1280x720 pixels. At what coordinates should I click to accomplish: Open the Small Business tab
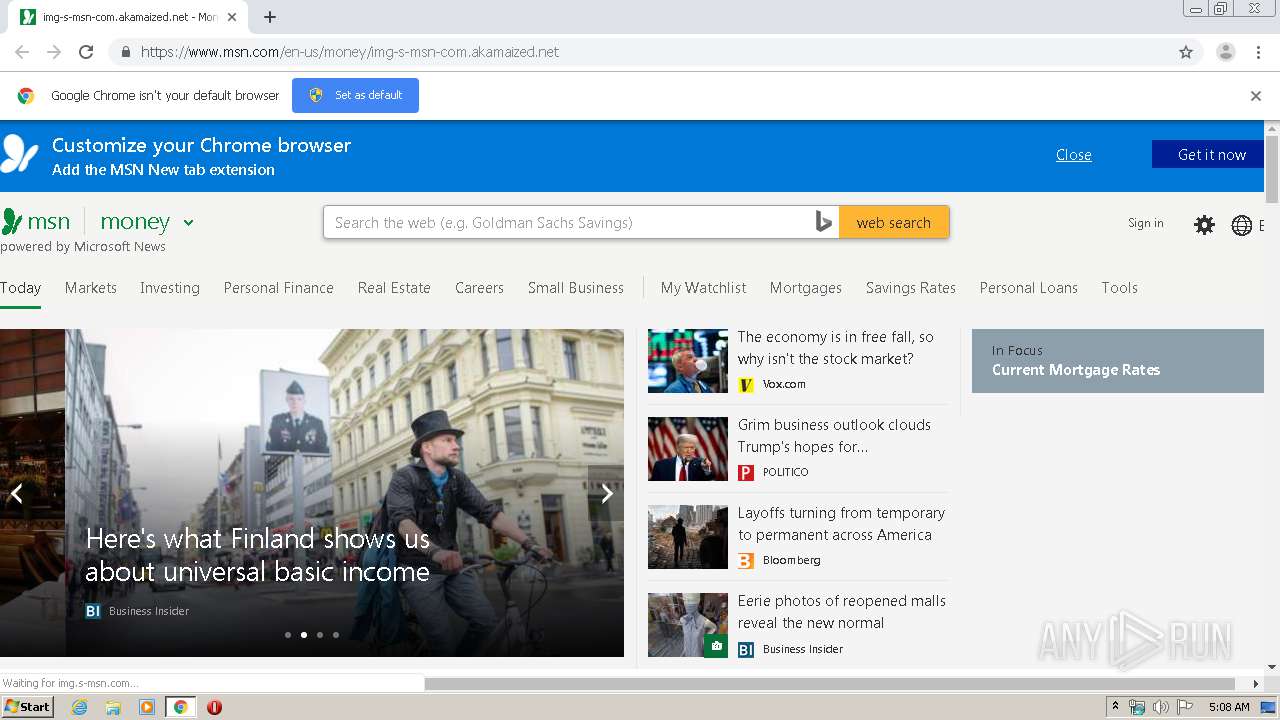coord(576,288)
